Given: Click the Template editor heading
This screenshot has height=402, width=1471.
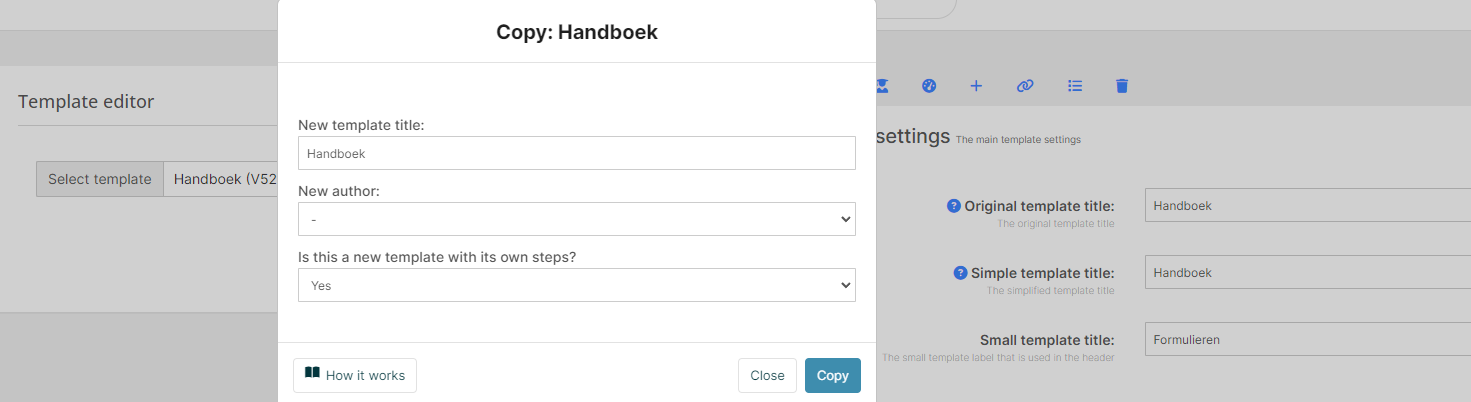Looking at the screenshot, I should pyautogui.click(x=86, y=101).
